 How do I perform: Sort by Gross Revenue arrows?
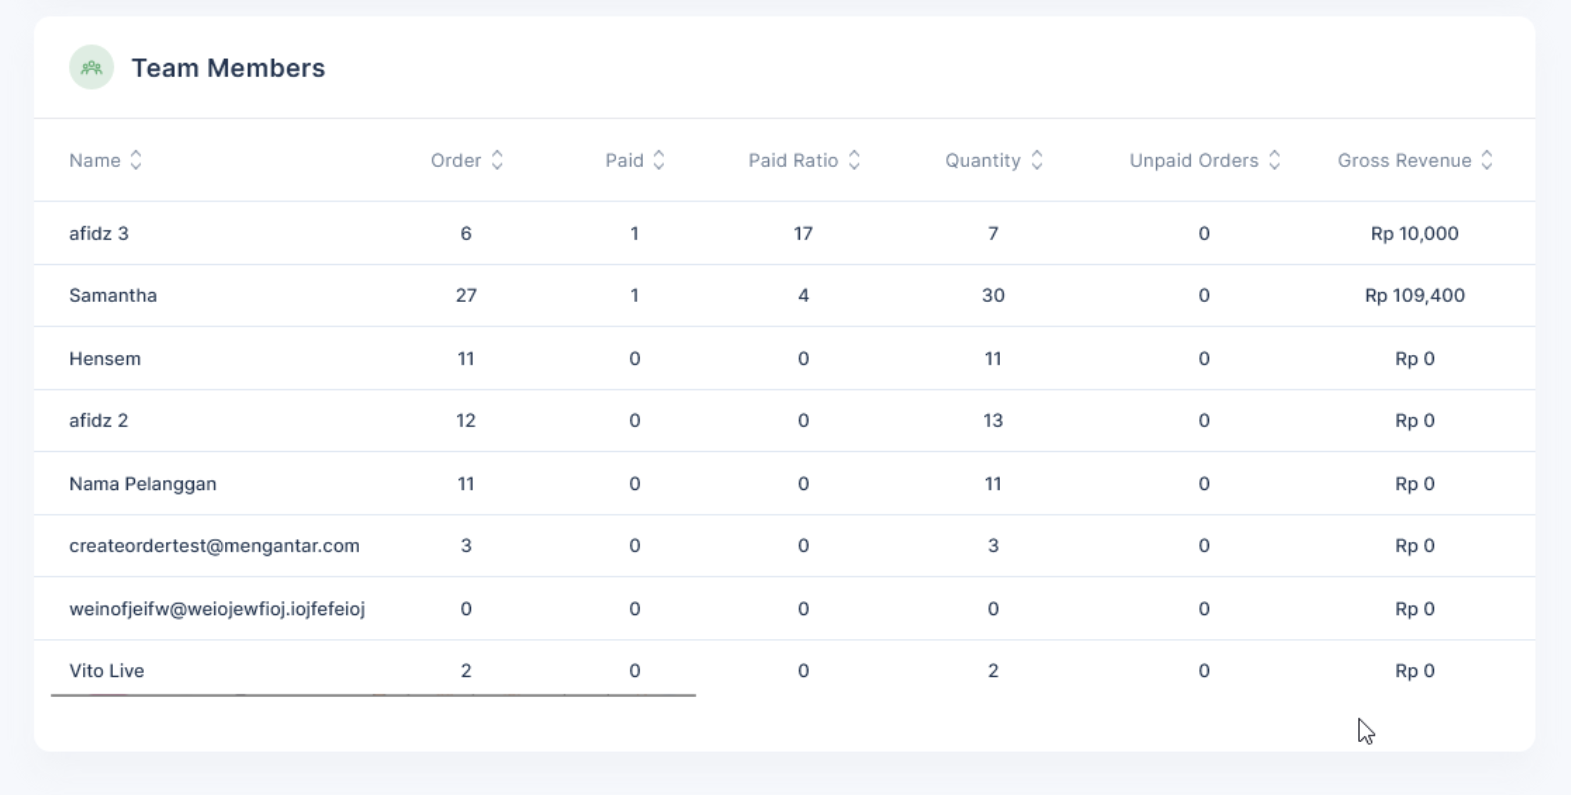[x=1487, y=160]
